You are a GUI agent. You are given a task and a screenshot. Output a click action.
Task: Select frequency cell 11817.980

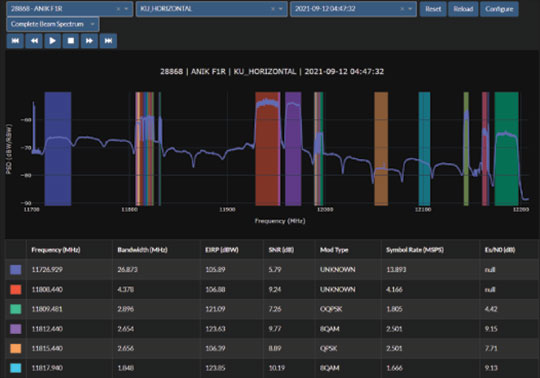coord(47,368)
